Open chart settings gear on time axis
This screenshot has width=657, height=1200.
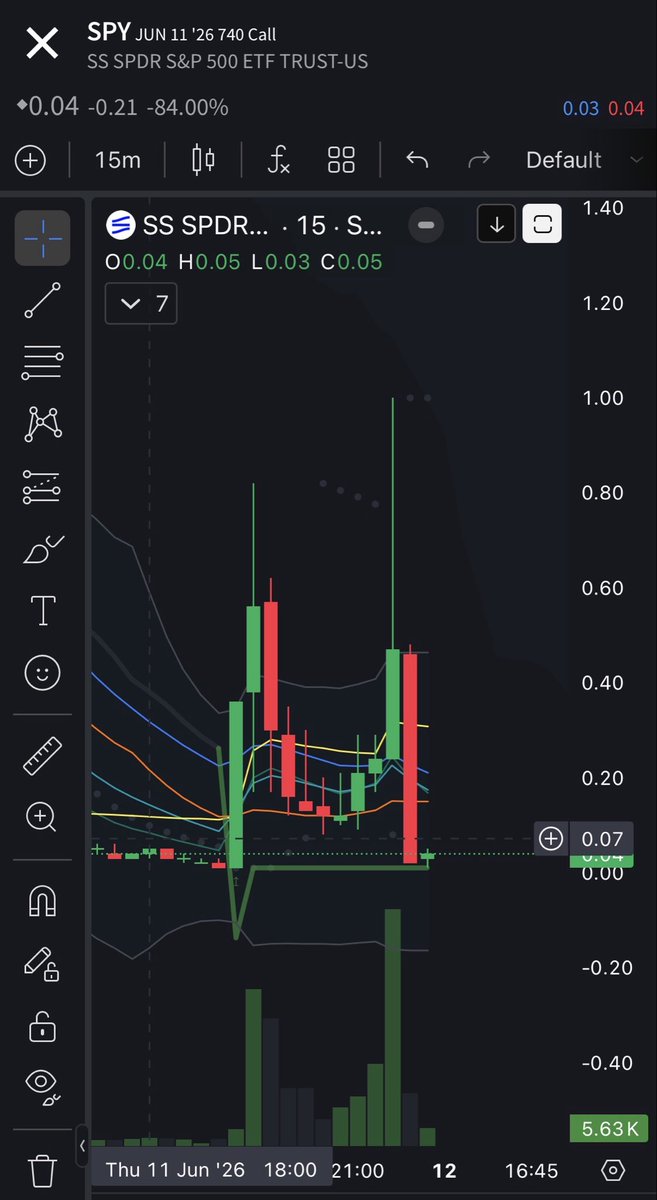tap(614, 1171)
